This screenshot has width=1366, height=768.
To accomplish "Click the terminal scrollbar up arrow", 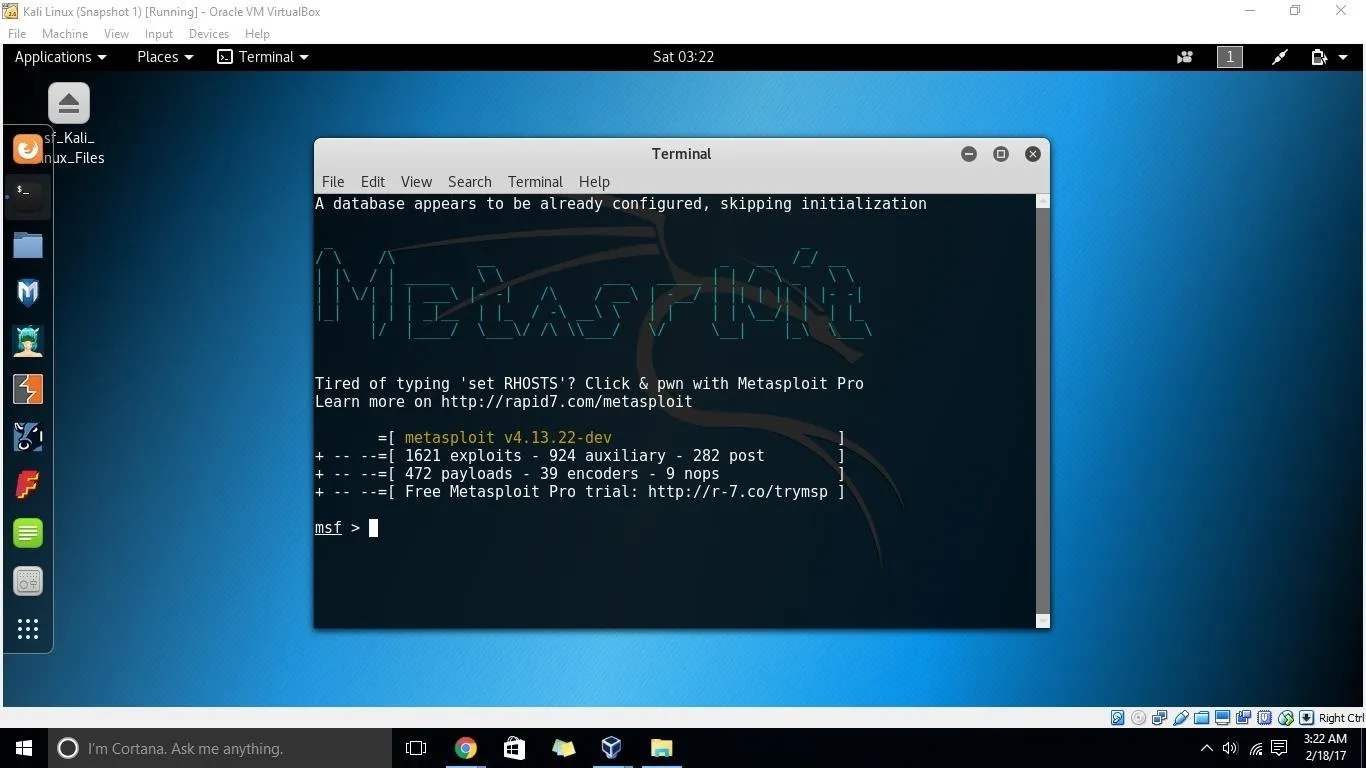I will point(1043,202).
